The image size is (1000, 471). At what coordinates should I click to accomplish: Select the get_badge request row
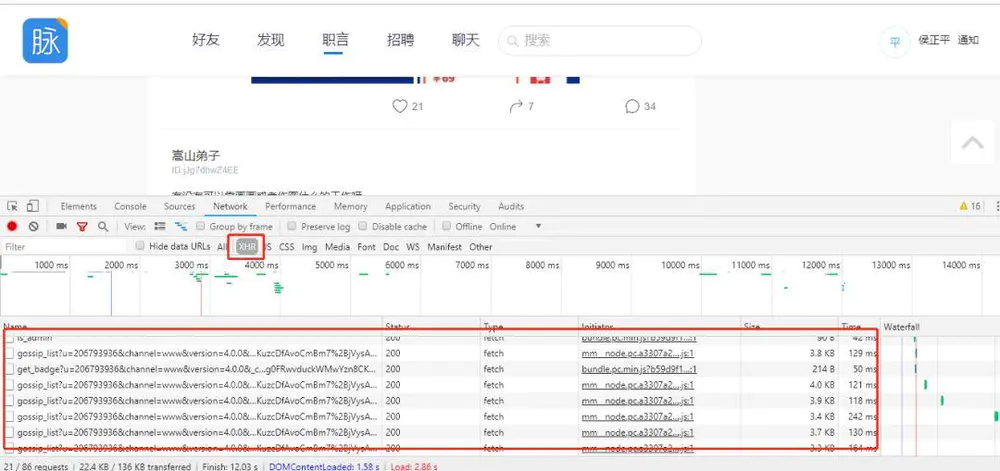coord(440,369)
